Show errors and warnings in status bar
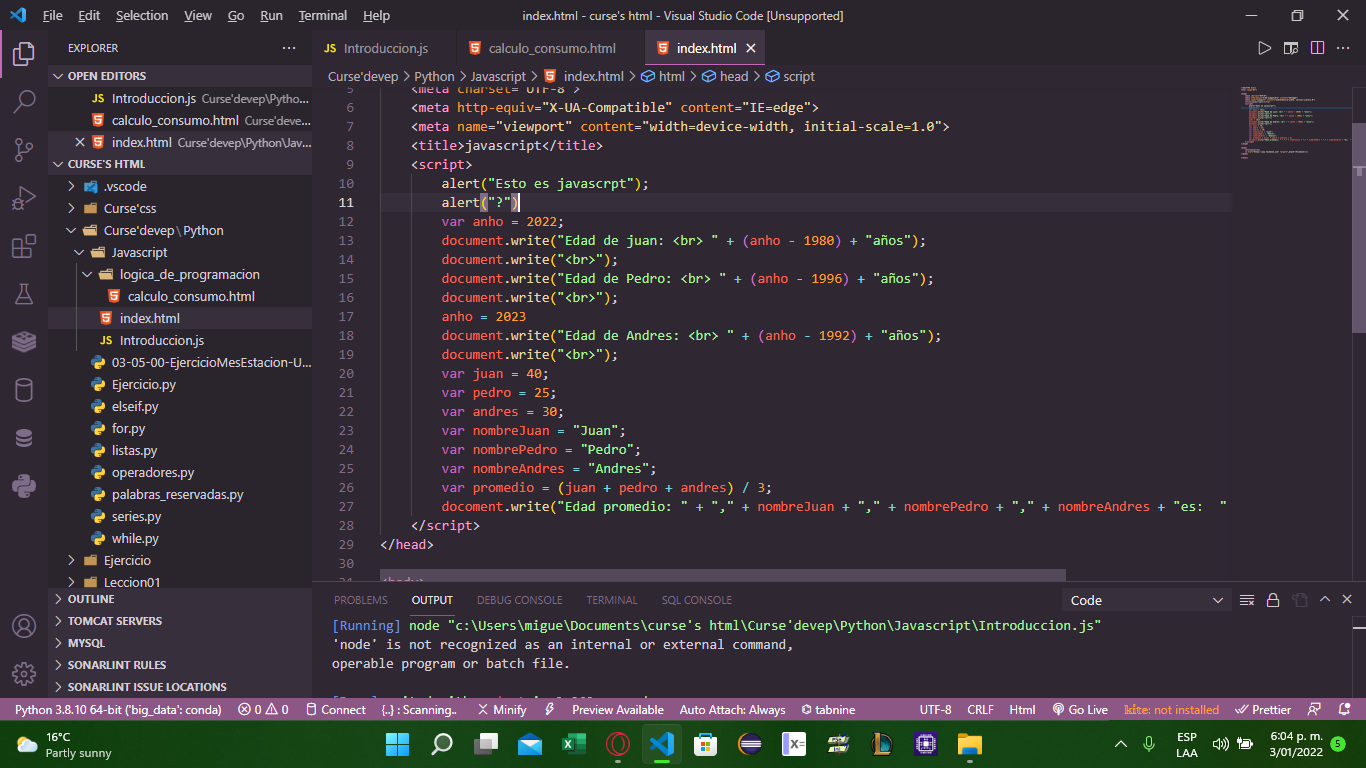Viewport: 1366px width, 768px height. 264,710
